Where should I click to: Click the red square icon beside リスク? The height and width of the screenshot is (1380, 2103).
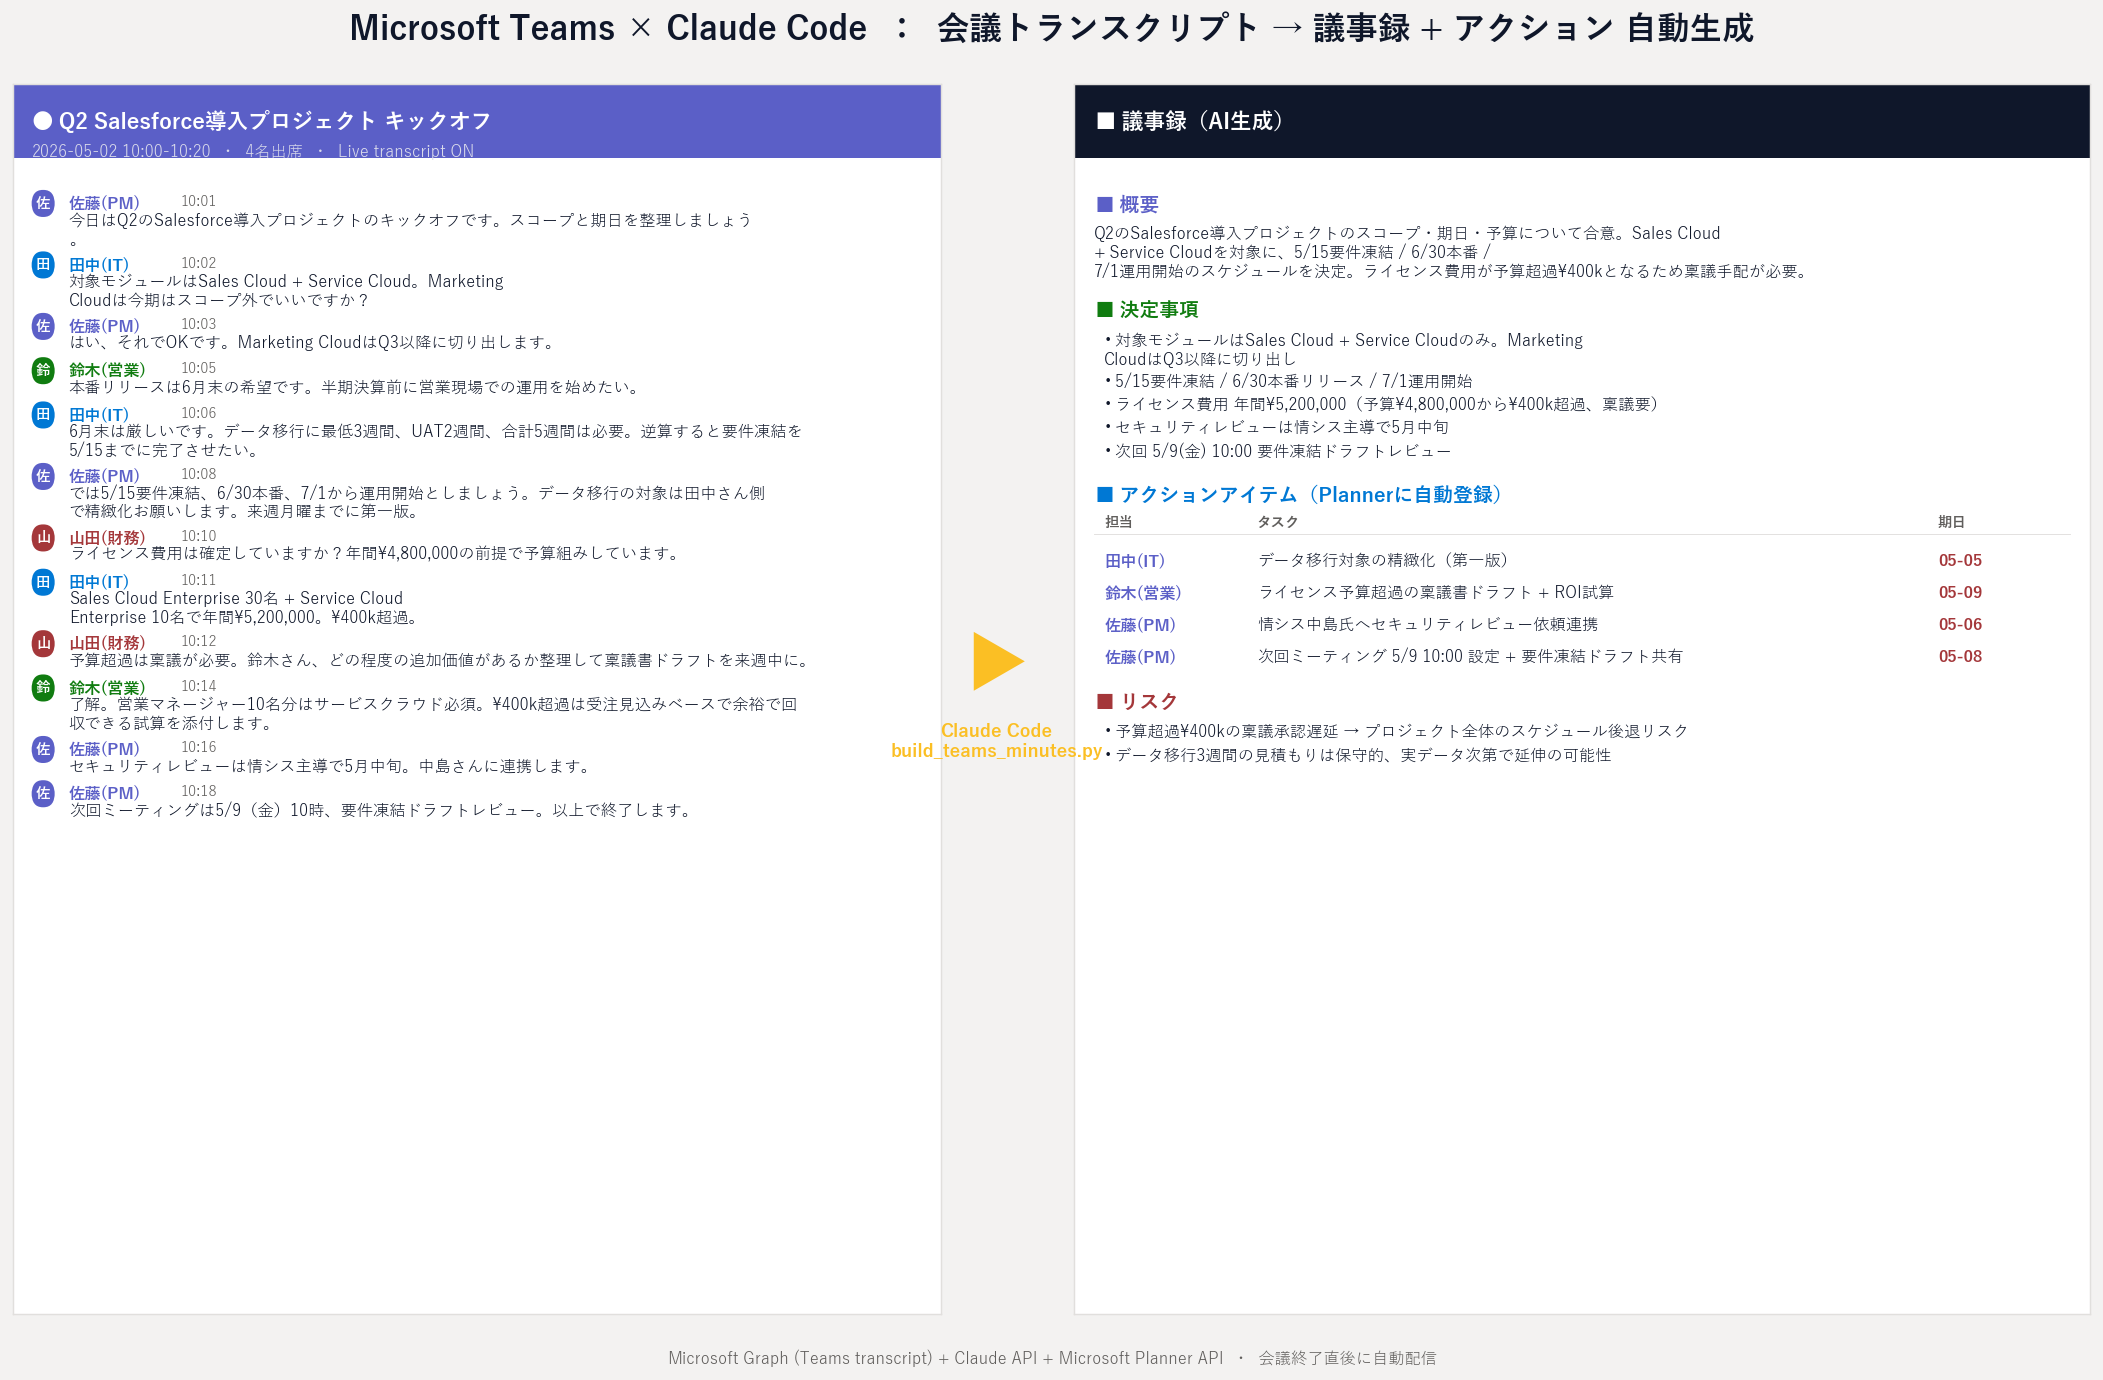(x=1105, y=701)
